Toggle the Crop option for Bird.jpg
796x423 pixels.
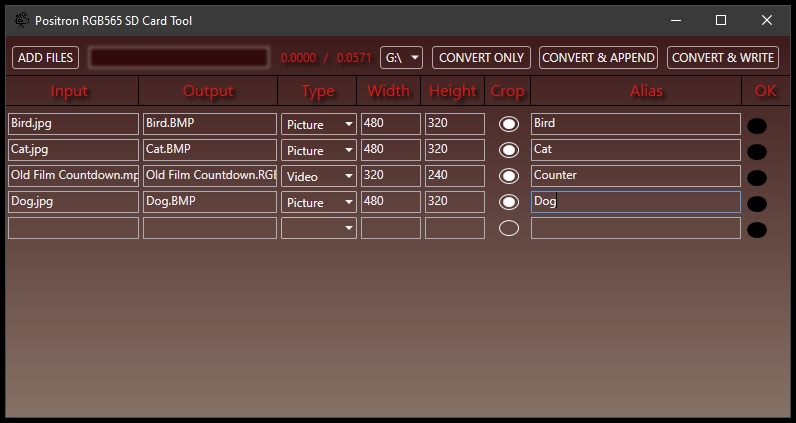[509, 124]
